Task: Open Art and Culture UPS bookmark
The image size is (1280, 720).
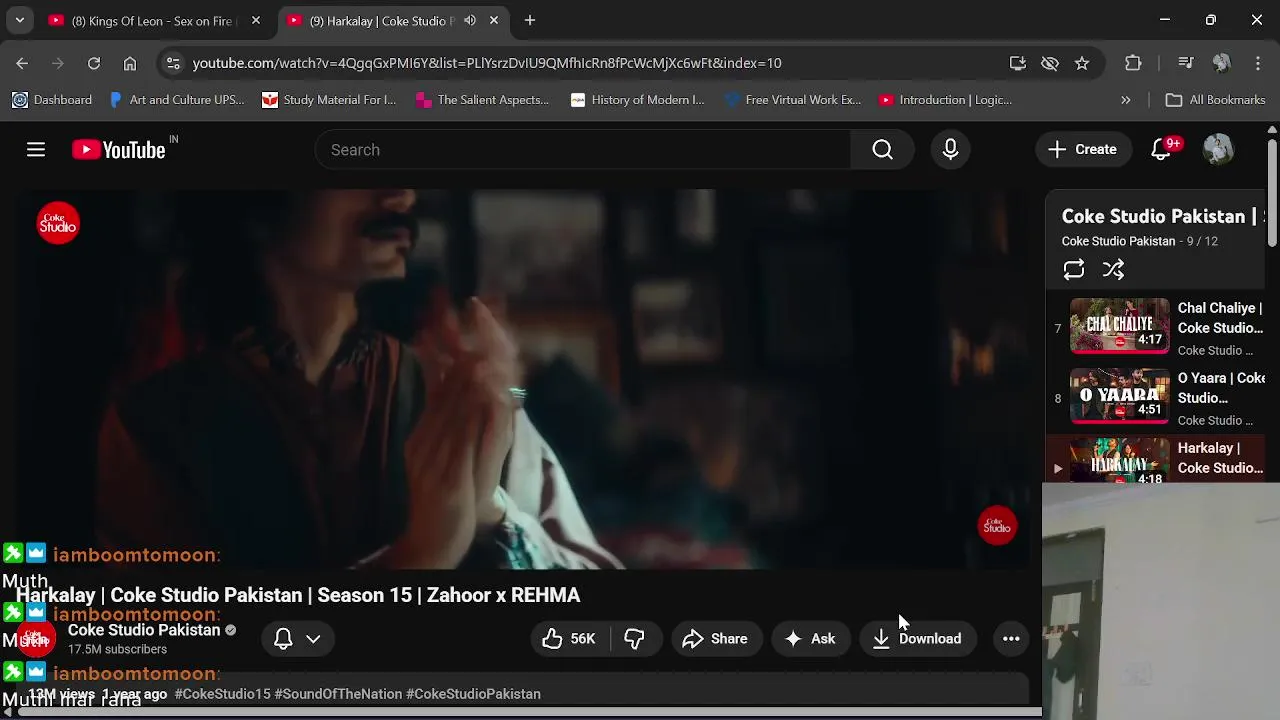Action: [176, 100]
